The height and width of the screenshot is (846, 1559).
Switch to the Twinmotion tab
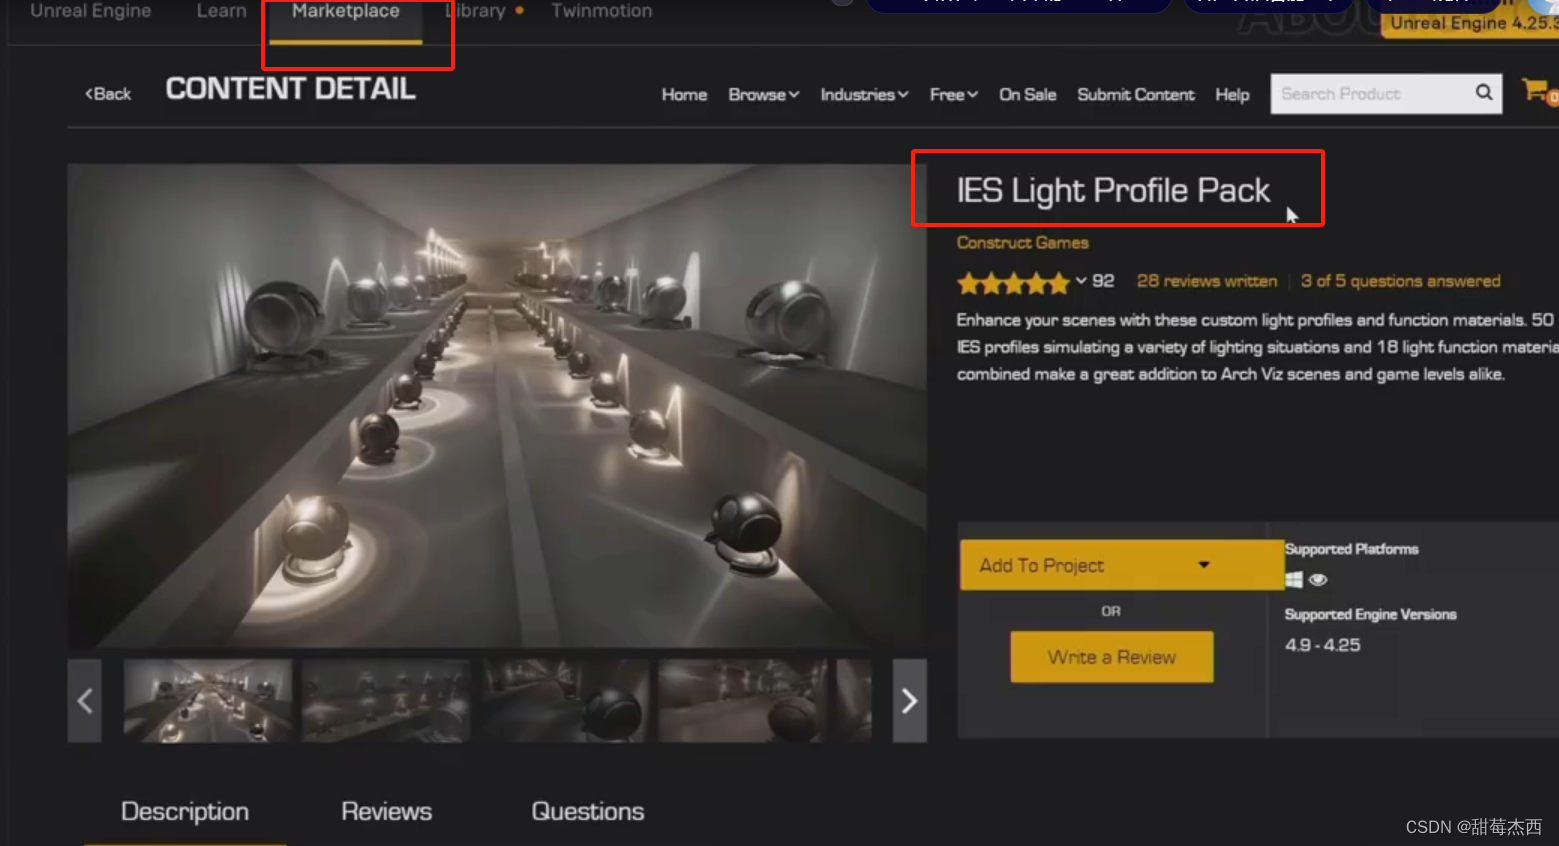[602, 11]
